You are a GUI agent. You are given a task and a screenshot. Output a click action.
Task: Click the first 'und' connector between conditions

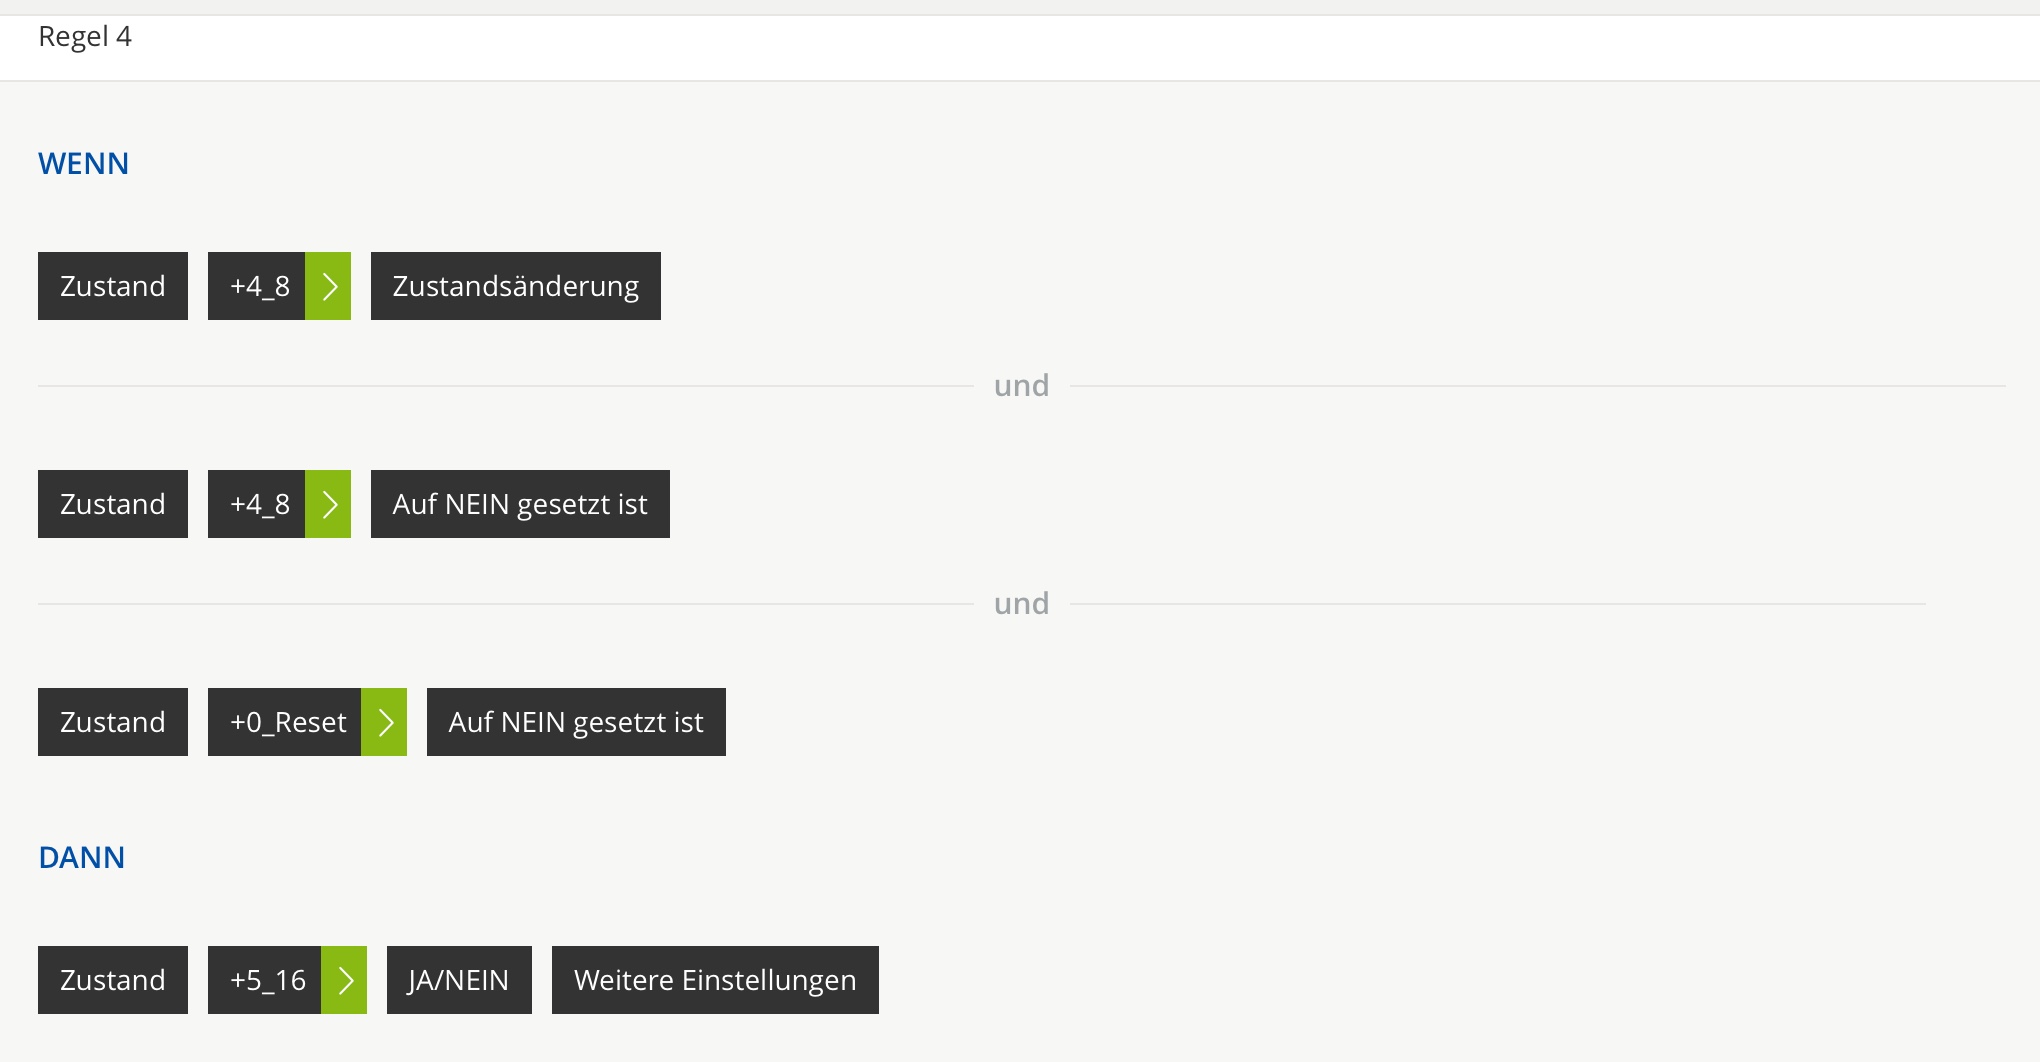click(x=1021, y=386)
